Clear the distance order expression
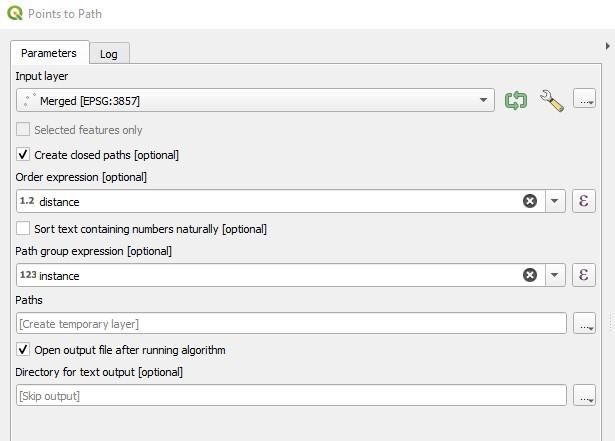The image size is (615, 441). coord(530,201)
